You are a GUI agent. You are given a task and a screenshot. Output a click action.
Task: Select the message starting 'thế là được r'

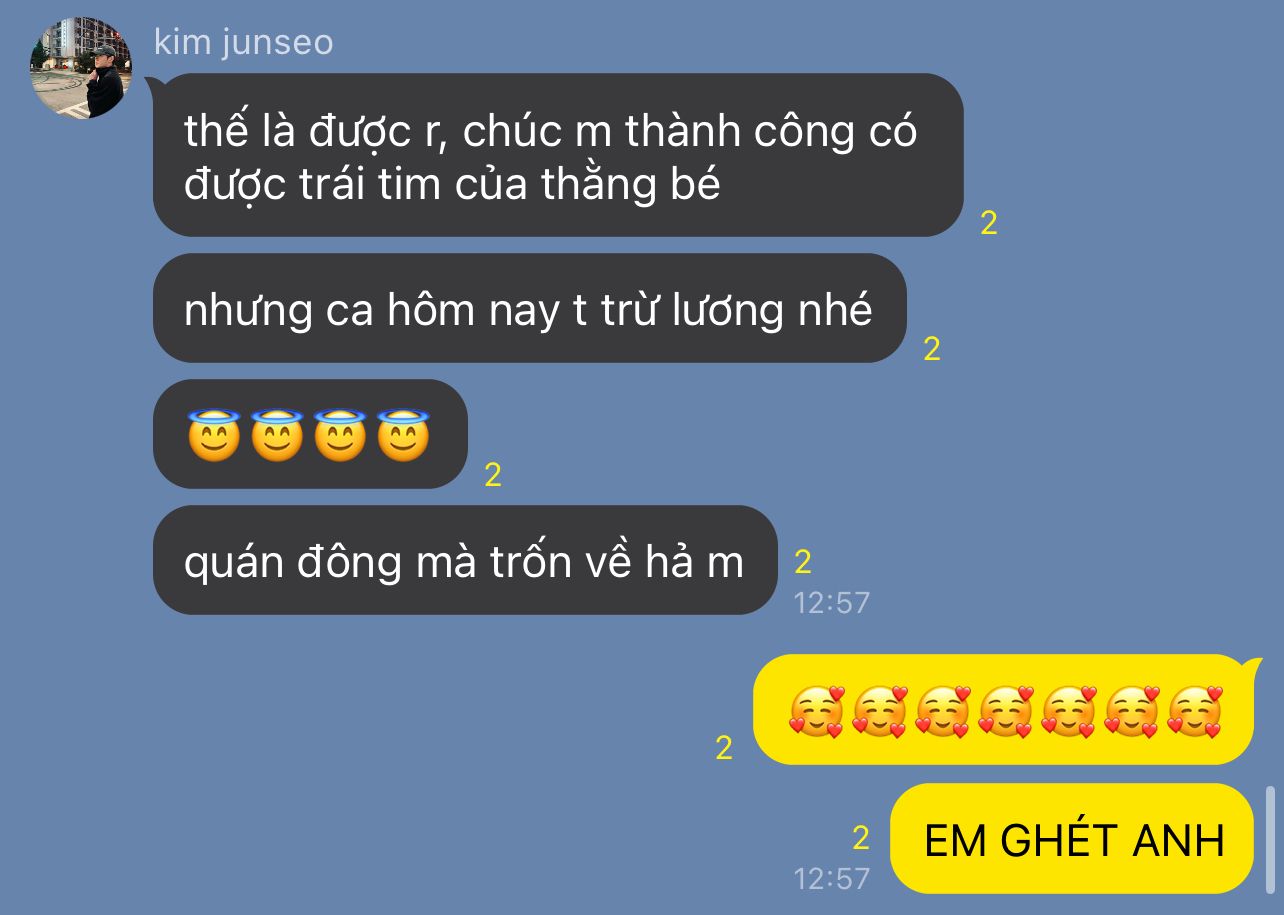[558, 155]
